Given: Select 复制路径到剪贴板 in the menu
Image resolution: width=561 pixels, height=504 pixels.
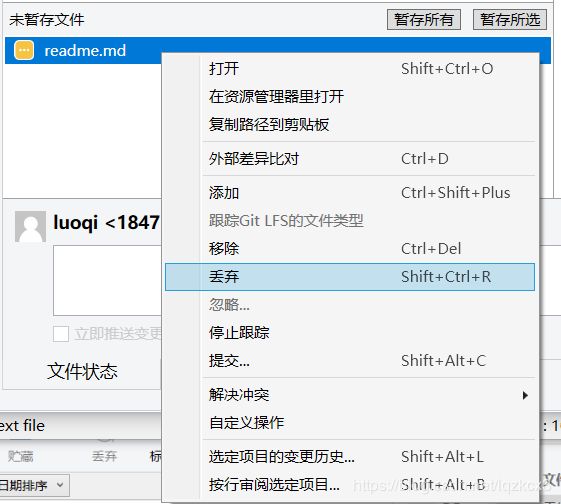Looking at the screenshot, I should [350, 124].
